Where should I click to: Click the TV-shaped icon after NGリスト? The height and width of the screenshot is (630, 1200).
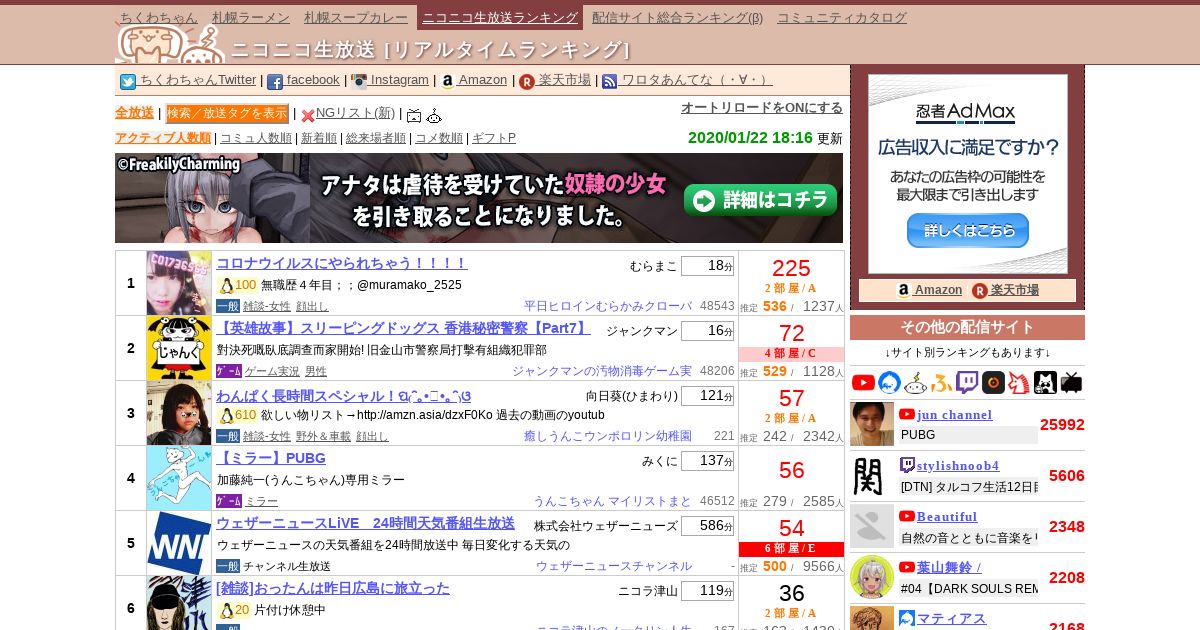tap(414, 116)
